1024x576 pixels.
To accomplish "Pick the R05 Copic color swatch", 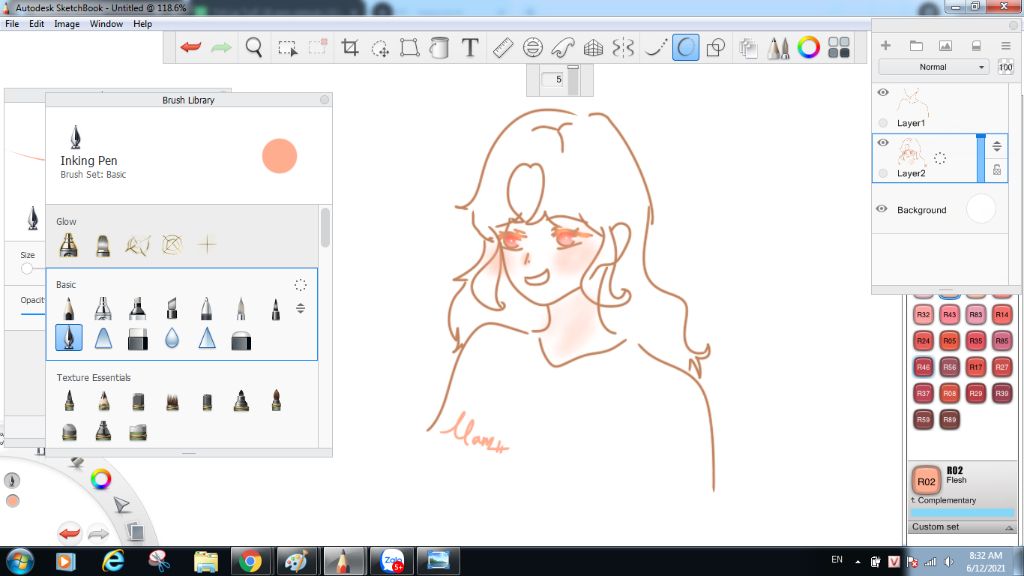I will 950,340.
